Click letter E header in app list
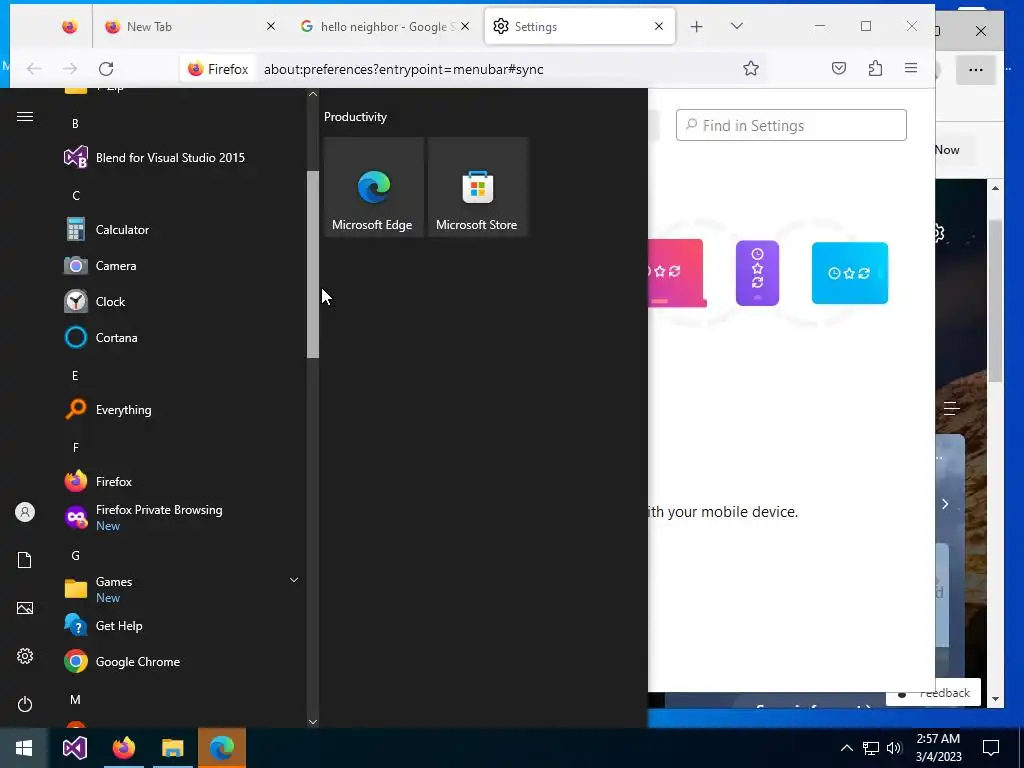 75,376
